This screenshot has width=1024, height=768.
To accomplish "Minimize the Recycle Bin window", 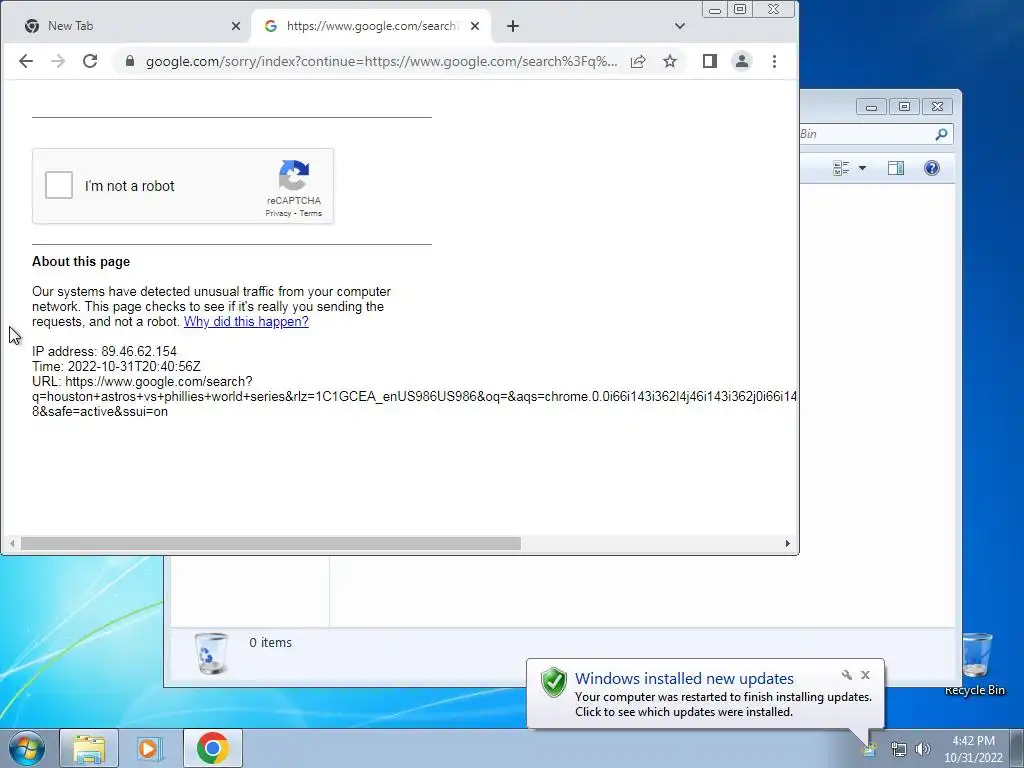I will (871, 107).
